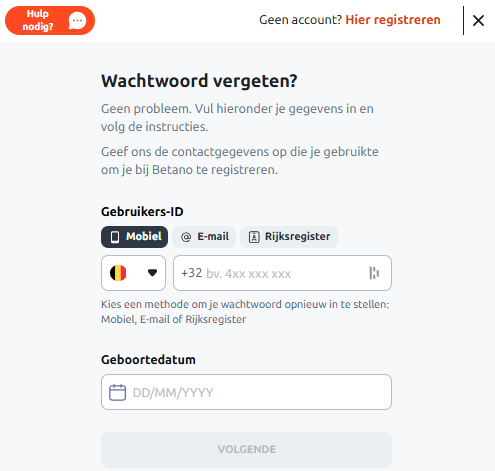Viewport: 495px width, 471px height.
Task: Expand the country code dropdown arrow
Action: (x=152, y=273)
